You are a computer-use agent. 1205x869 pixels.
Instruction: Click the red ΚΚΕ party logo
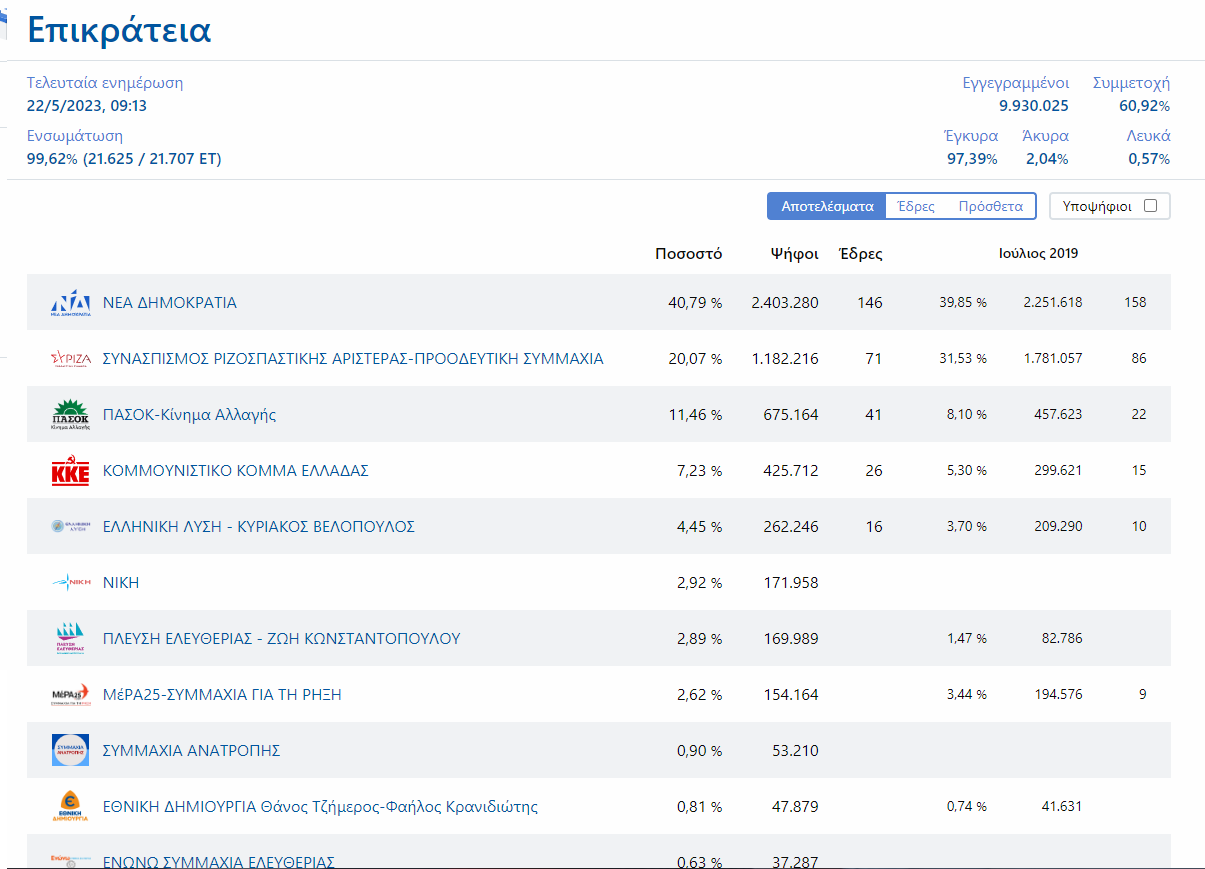coord(71,471)
